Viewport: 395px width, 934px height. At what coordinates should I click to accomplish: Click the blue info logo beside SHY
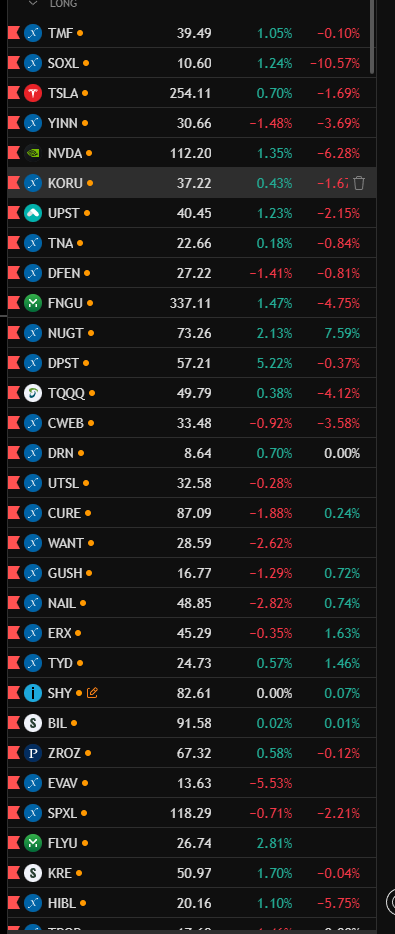[x=33, y=693]
